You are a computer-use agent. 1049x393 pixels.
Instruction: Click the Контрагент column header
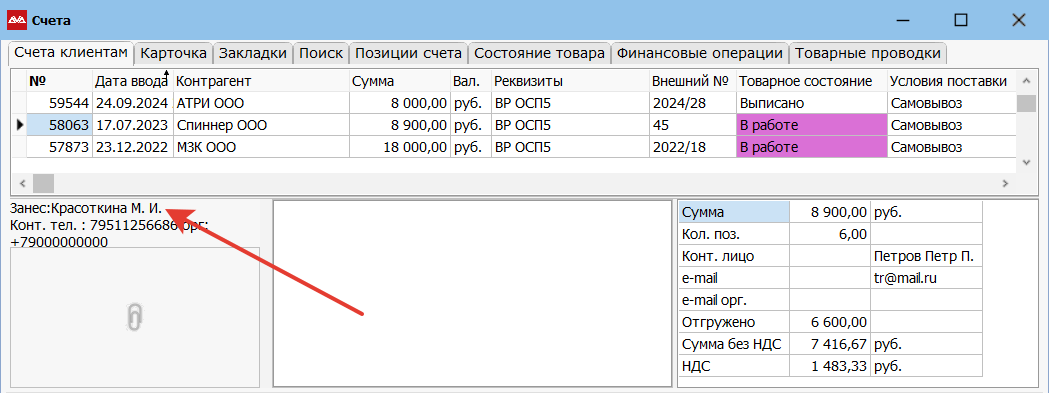point(260,82)
